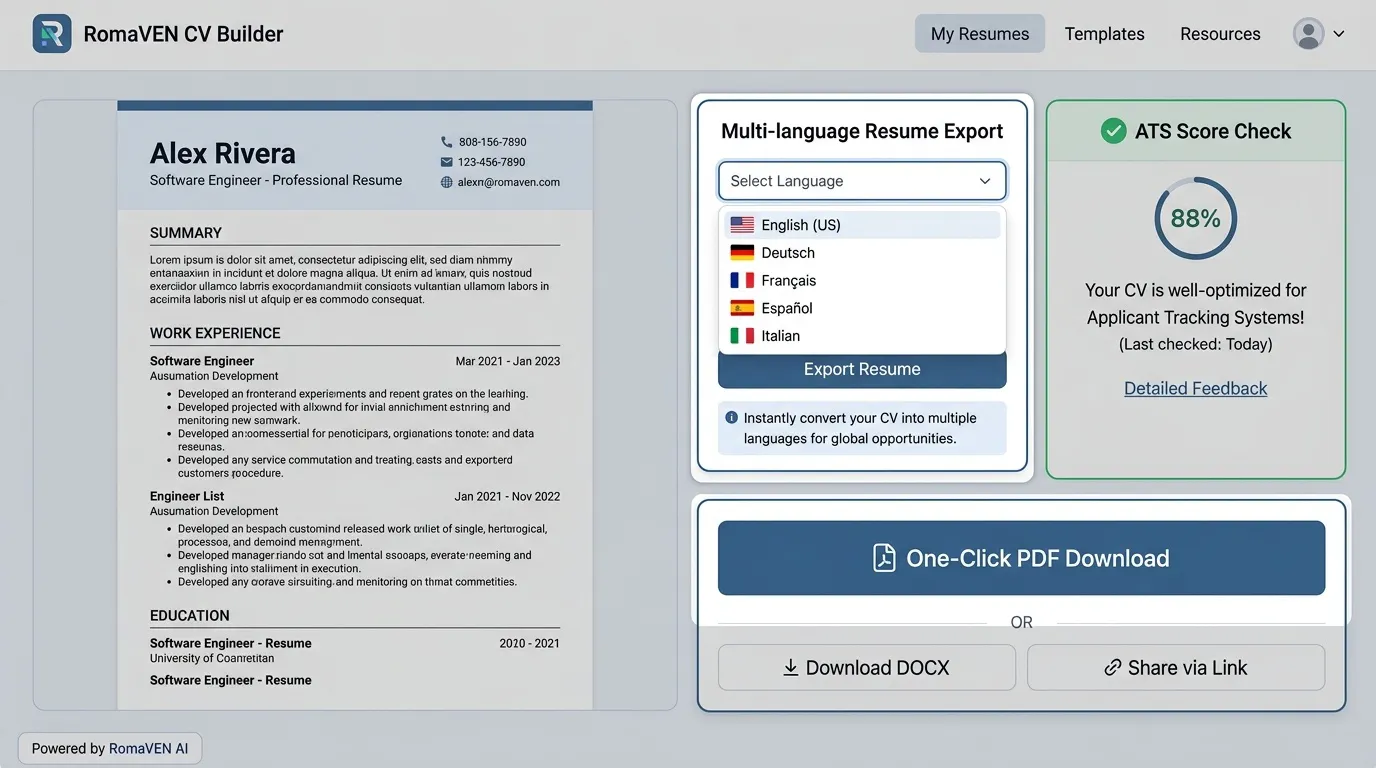Choose English (US) from language list

pos(862,225)
